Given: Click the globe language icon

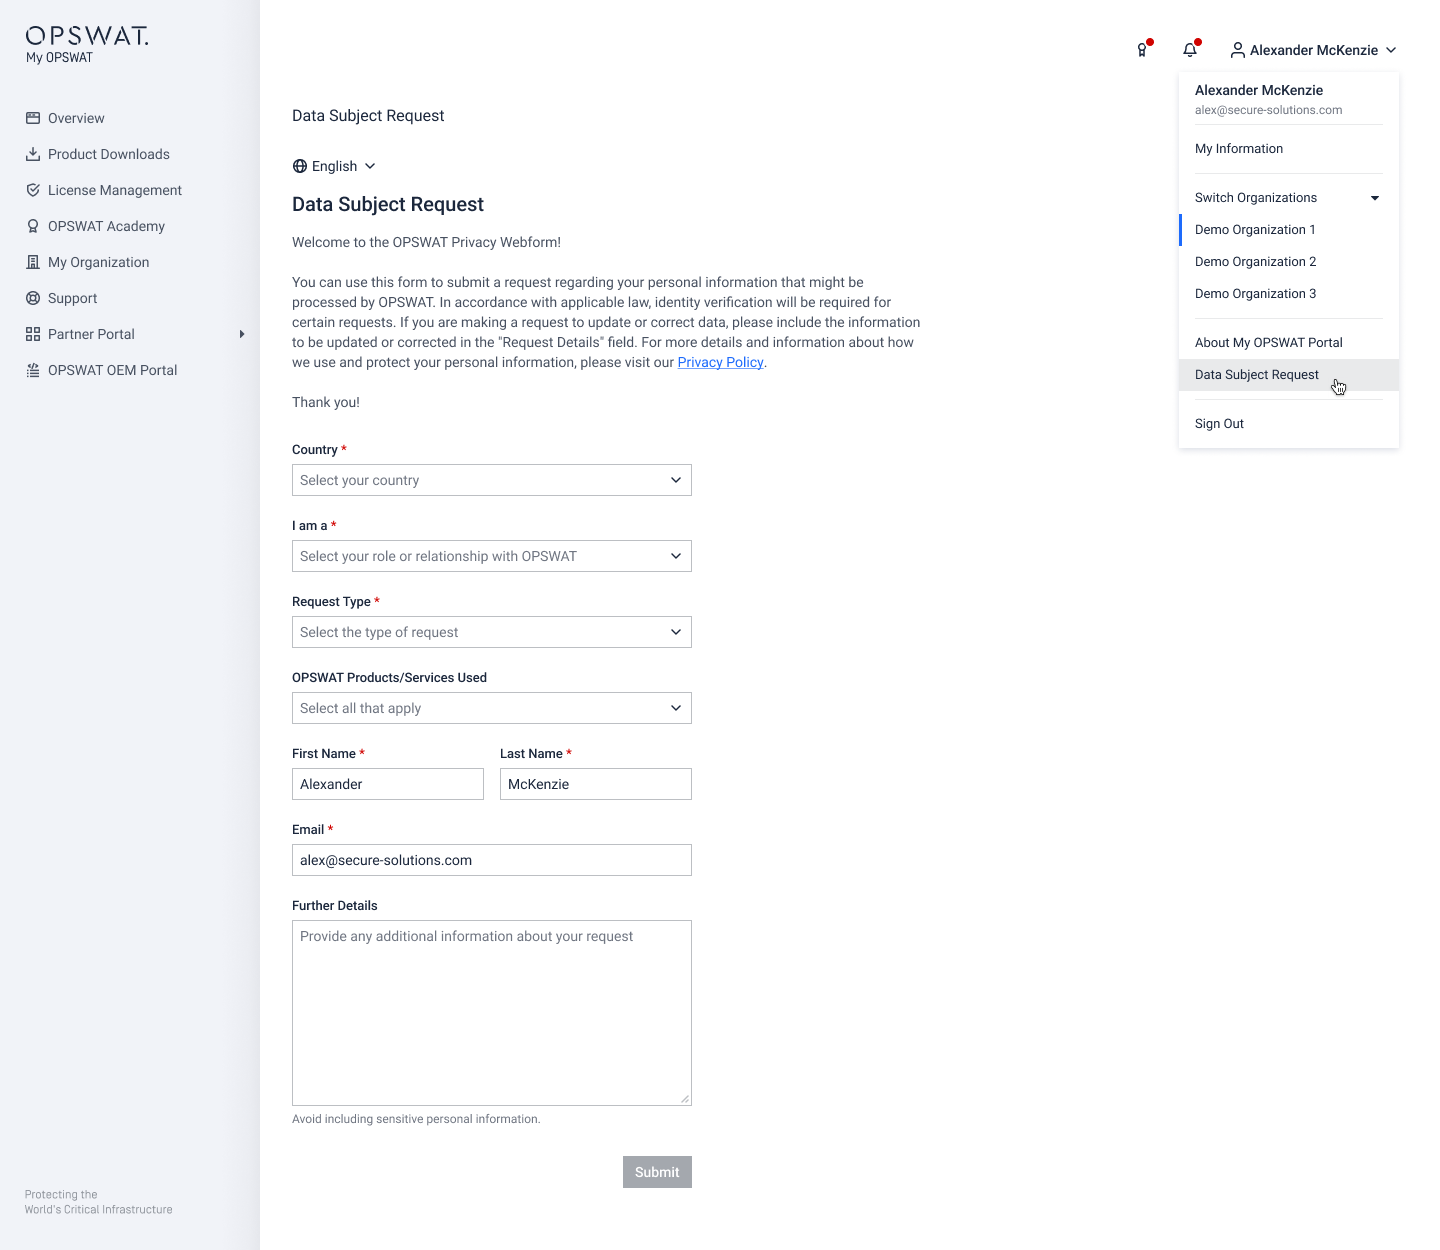Looking at the screenshot, I should [x=300, y=166].
